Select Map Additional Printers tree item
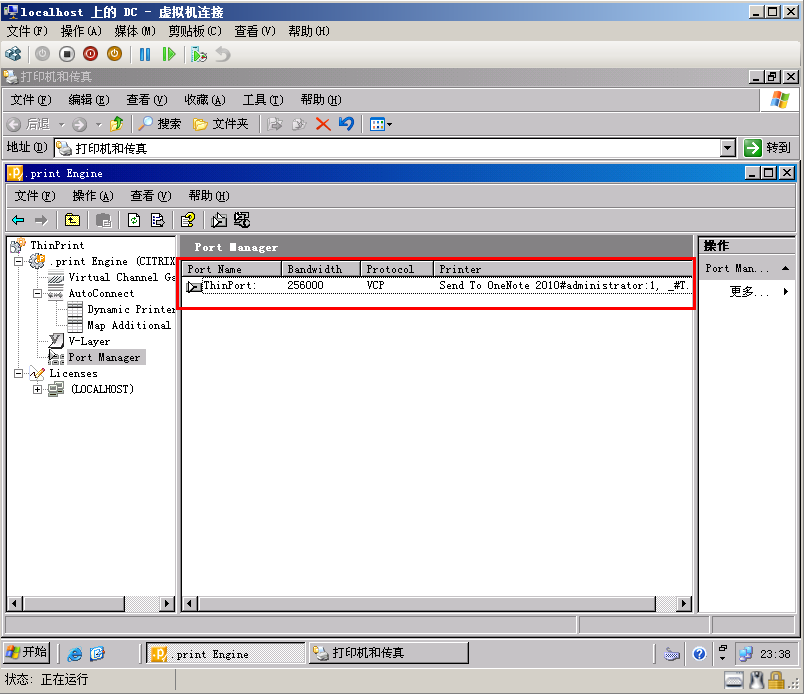804x694 pixels. (129, 325)
